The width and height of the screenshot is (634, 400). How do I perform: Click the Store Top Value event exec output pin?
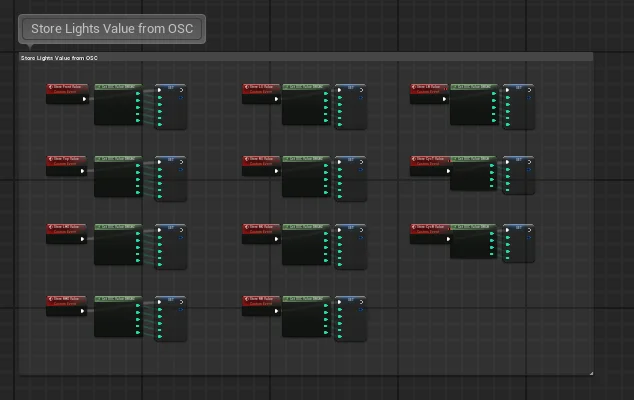click(82, 171)
